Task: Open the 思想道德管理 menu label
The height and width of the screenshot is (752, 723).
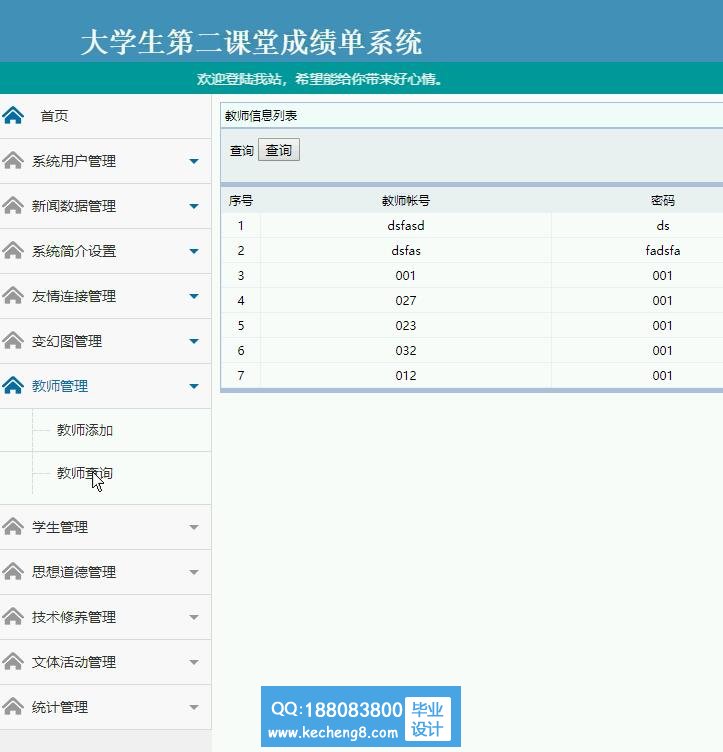Action: click(x=74, y=572)
